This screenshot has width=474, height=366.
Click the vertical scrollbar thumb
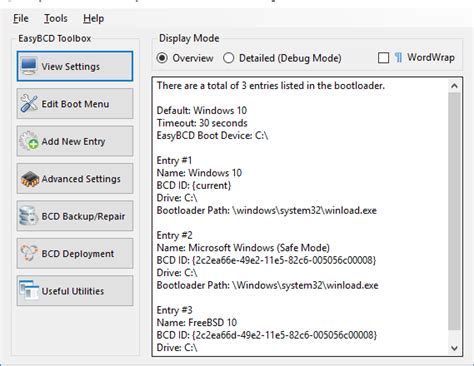point(454,212)
